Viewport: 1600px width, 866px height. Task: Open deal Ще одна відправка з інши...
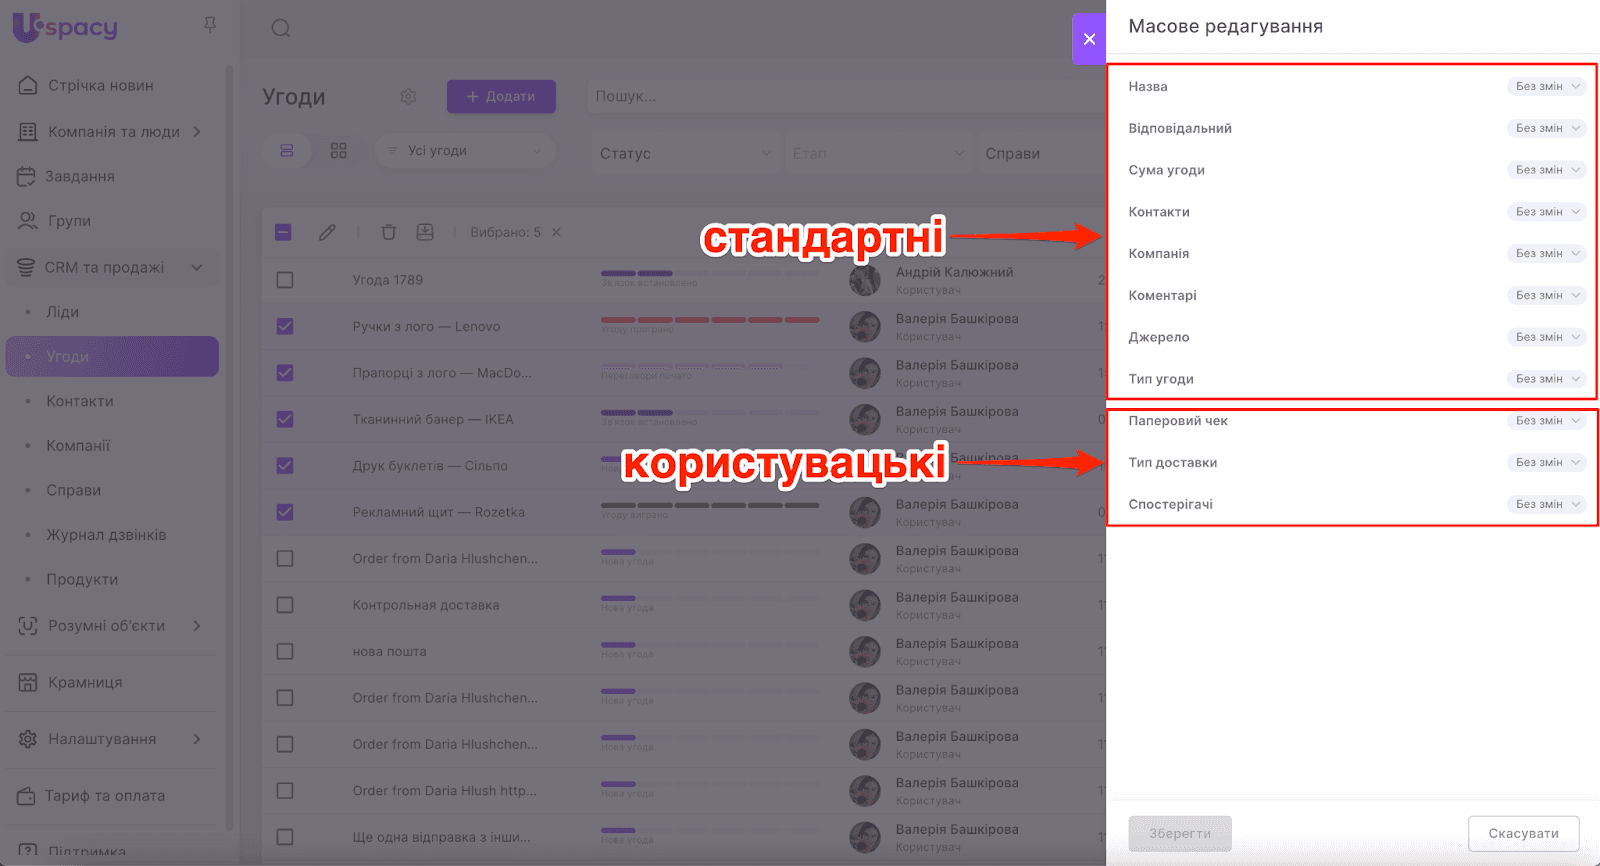(442, 837)
